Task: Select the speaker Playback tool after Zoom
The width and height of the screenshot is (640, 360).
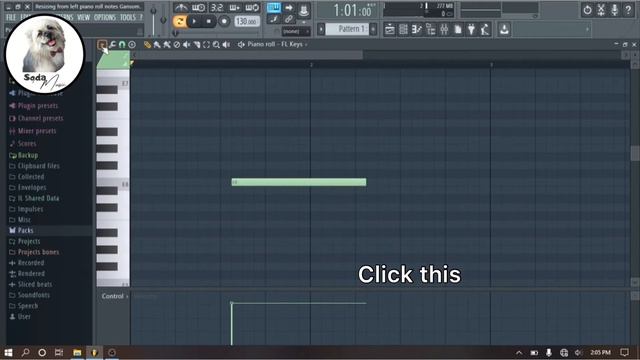Action: coord(226,44)
